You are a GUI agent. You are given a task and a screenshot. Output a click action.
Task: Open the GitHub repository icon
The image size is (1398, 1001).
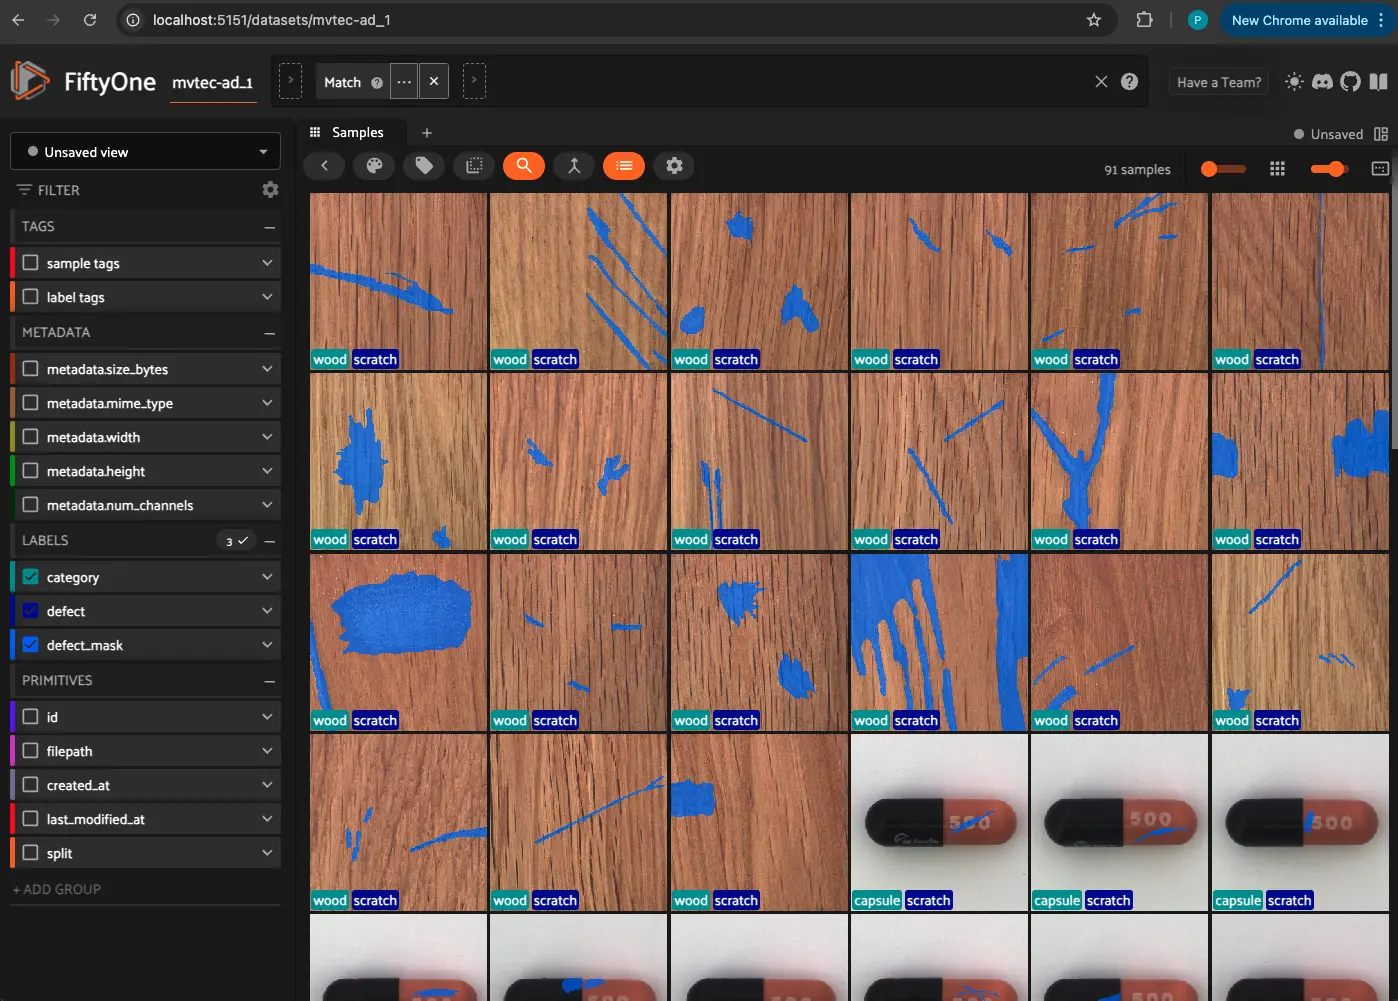1350,82
